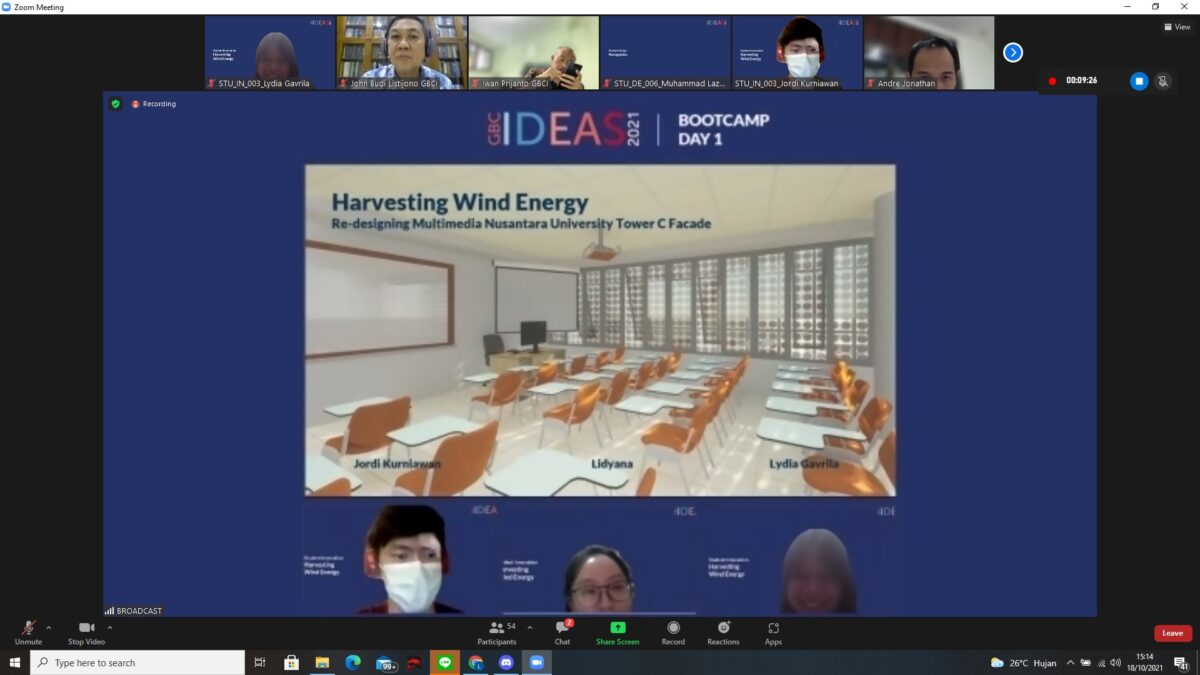Image resolution: width=1200 pixels, height=675 pixels.
Task: Open the arrow menu next to Participants
Action: coord(529,627)
